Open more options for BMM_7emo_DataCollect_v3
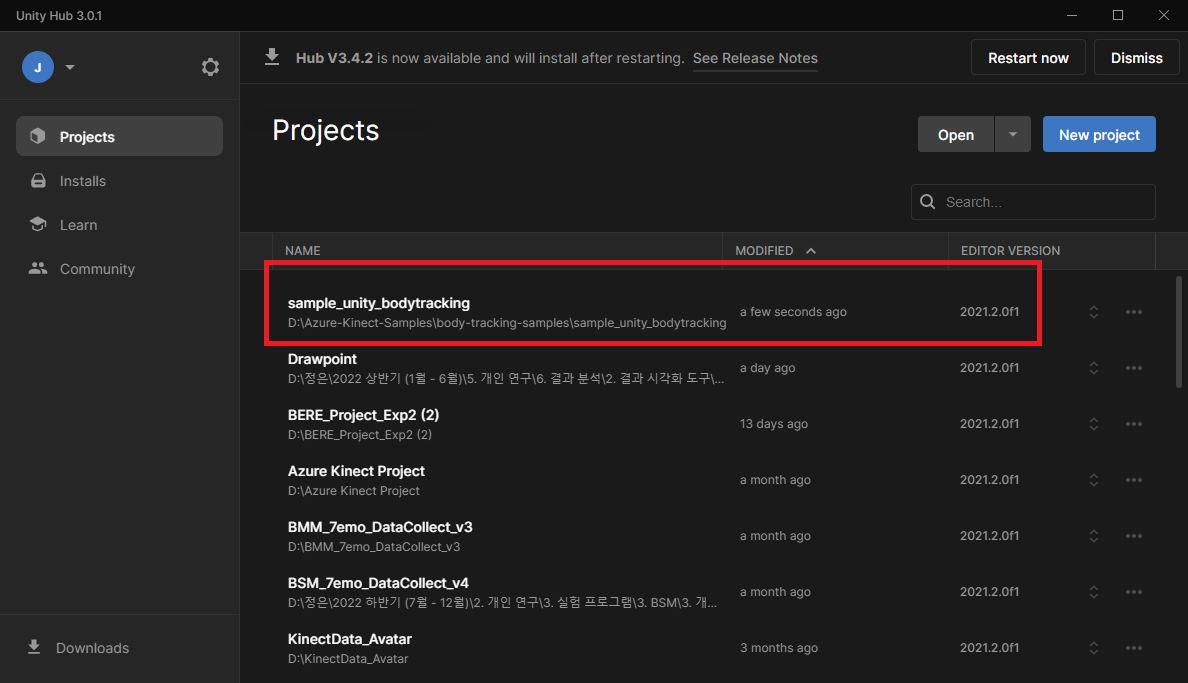Screen dimensions: 1188x683 coord(1133,536)
